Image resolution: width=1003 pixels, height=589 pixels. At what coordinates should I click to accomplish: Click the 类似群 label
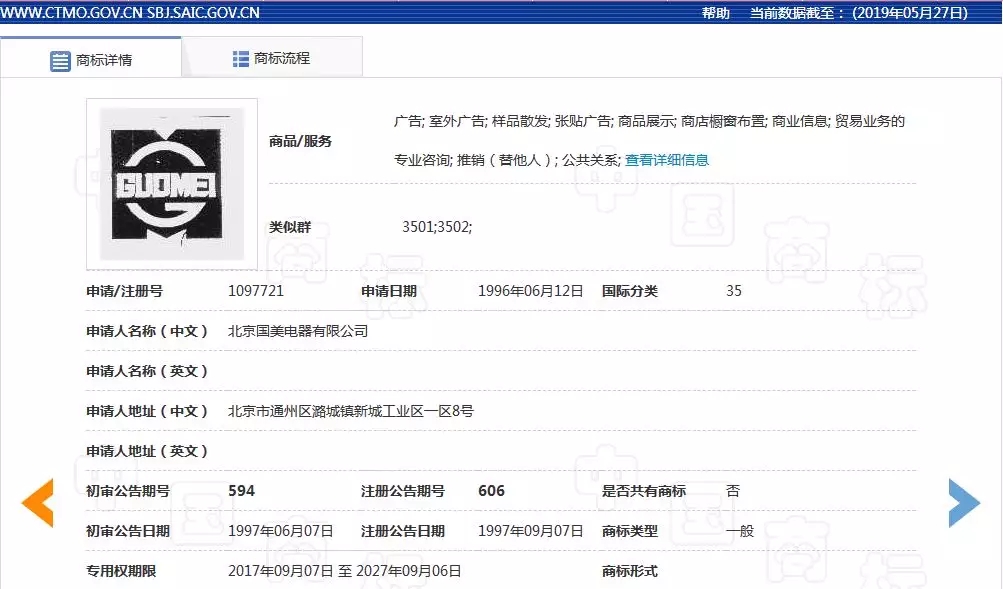pyautogui.click(x=290, y=227)
